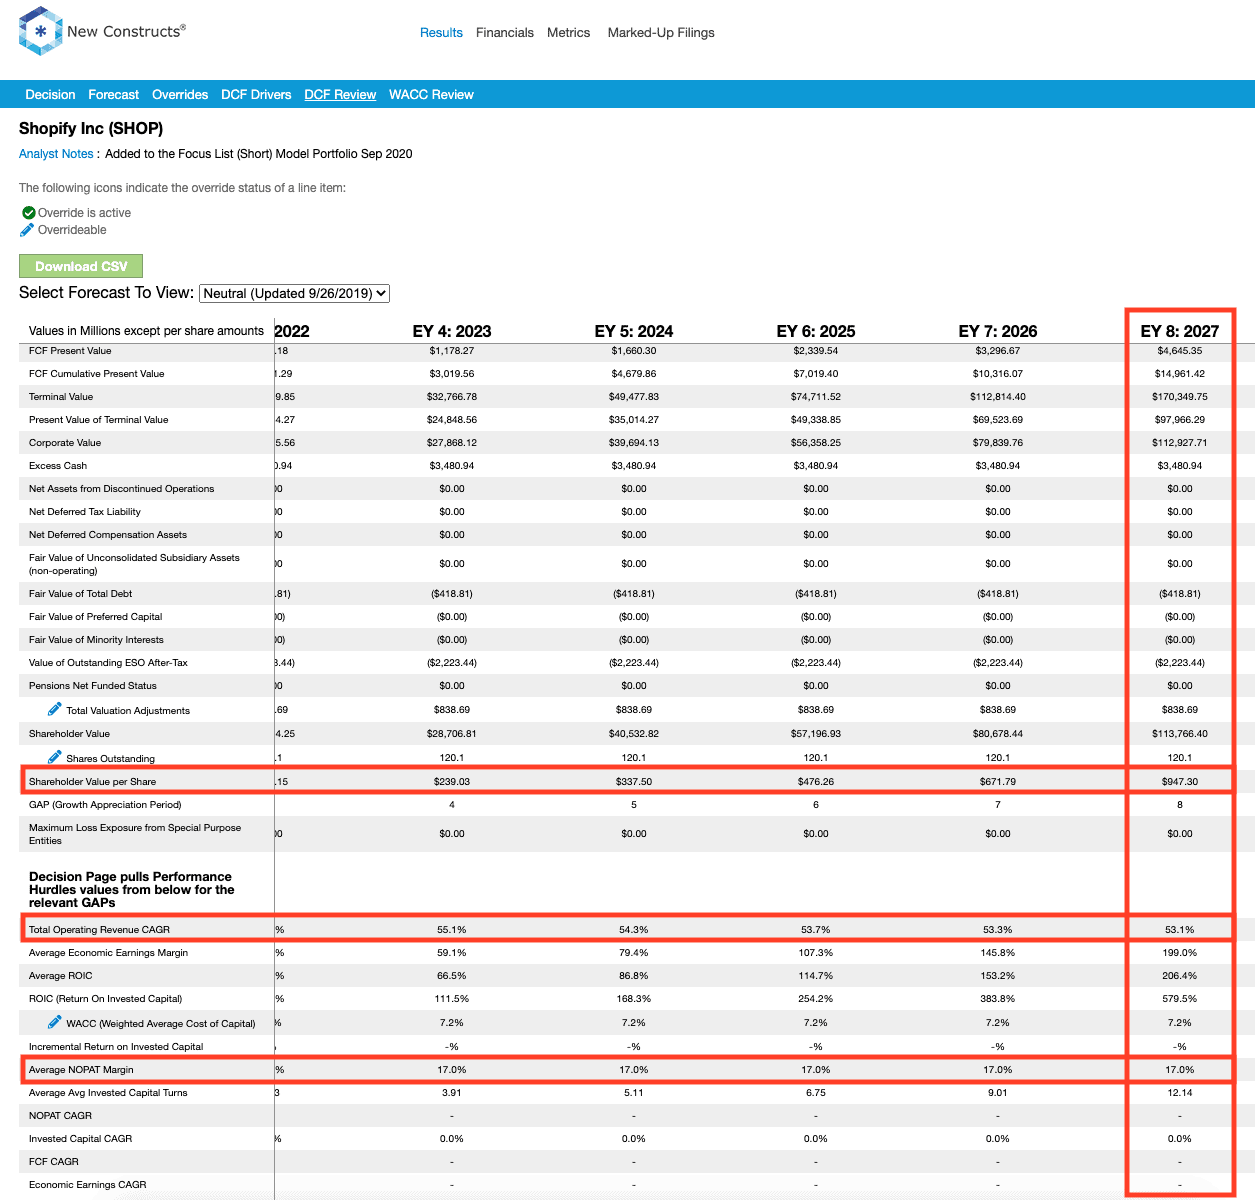This screenshot has width=1255, height=1200.
Task: Open the Financials menu item
Action: [x=505, y=33]
